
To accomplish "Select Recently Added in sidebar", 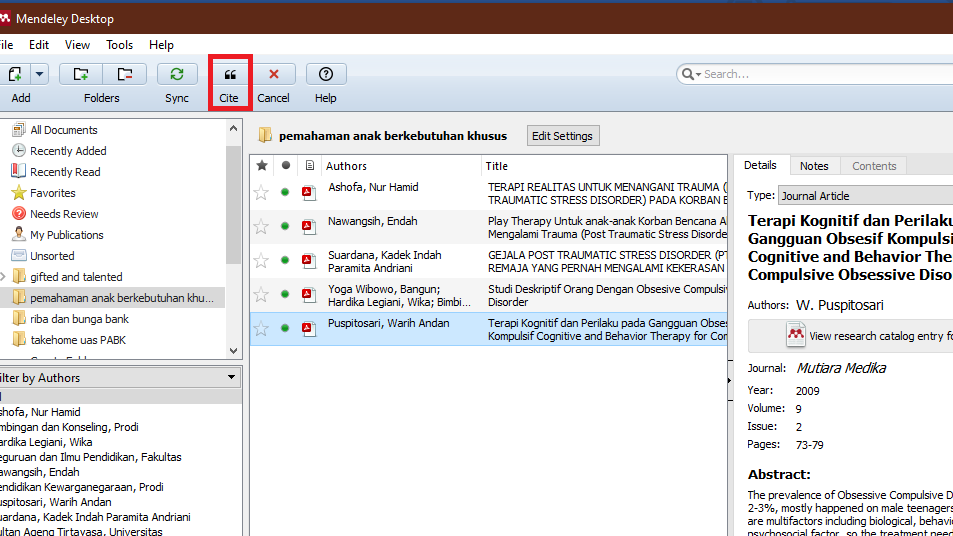I will point(68,151).
